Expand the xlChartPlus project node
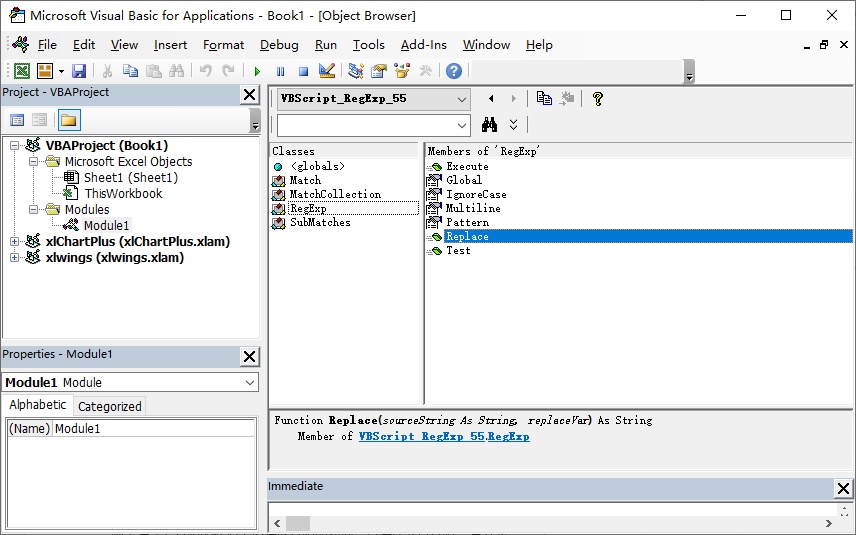Screen dimensions: 856x535 click(15, 242)
